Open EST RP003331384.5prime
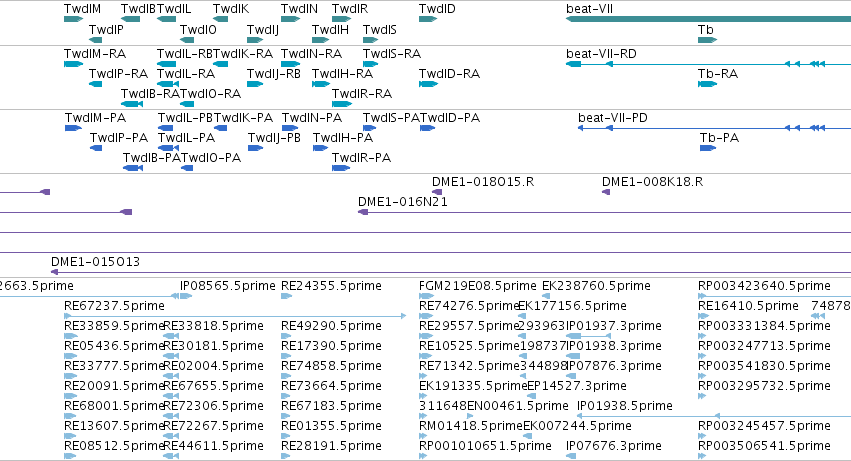 coord(764,326)
